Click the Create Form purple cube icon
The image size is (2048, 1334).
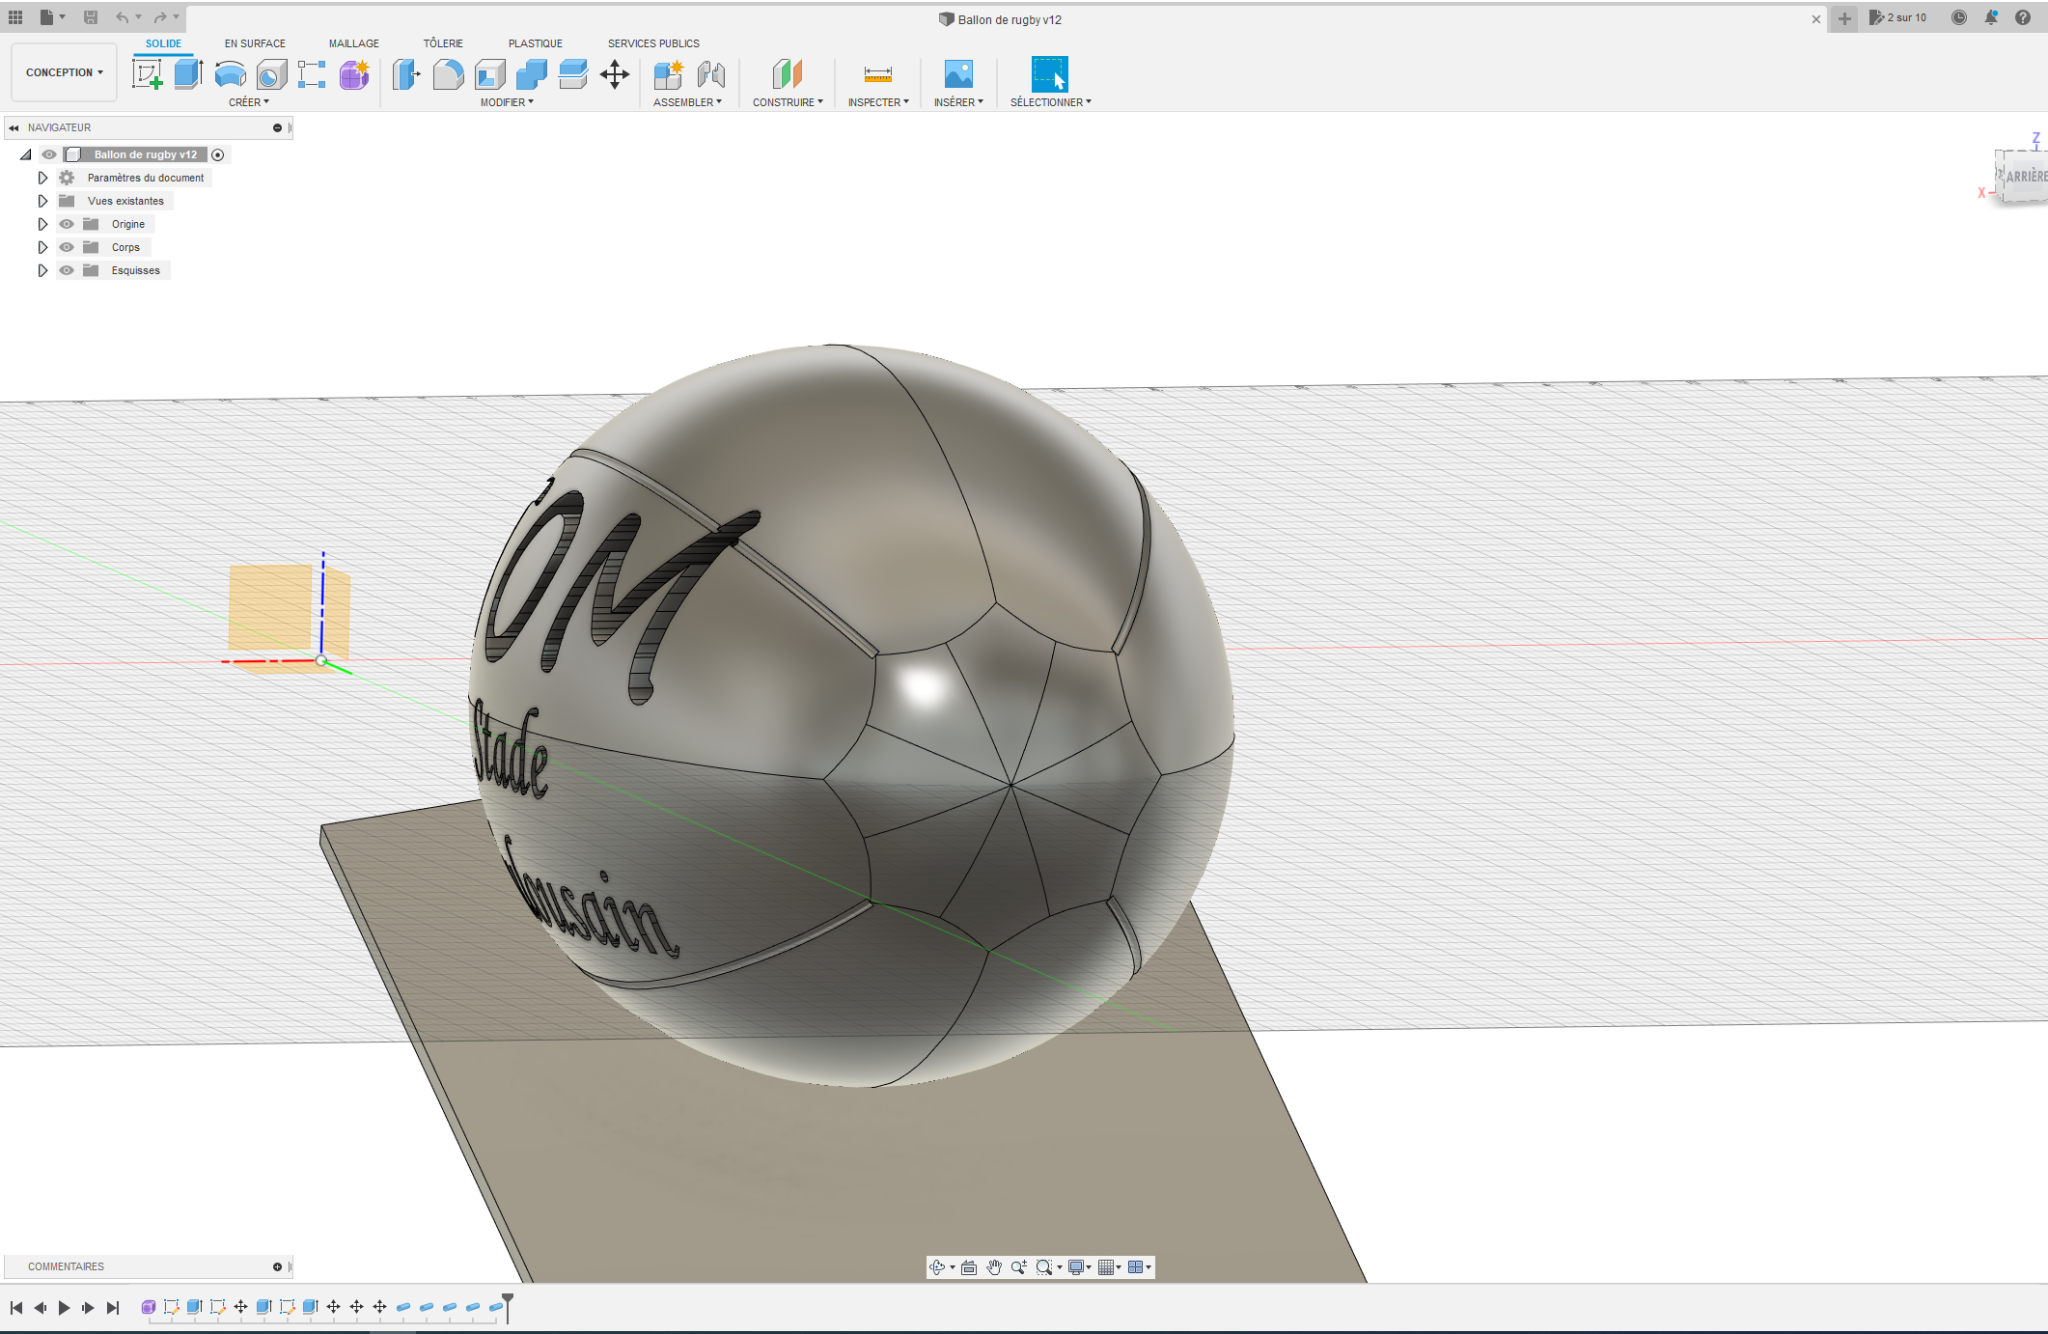click(x=354, y=74)
